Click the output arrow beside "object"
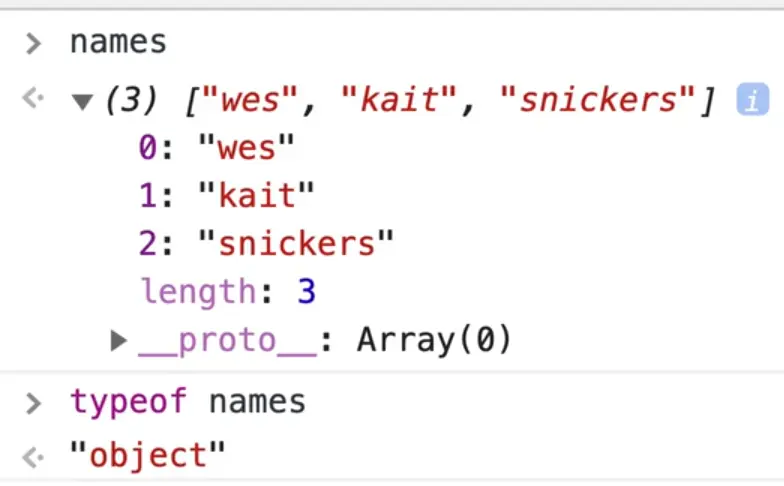 (x=34, y=457)
